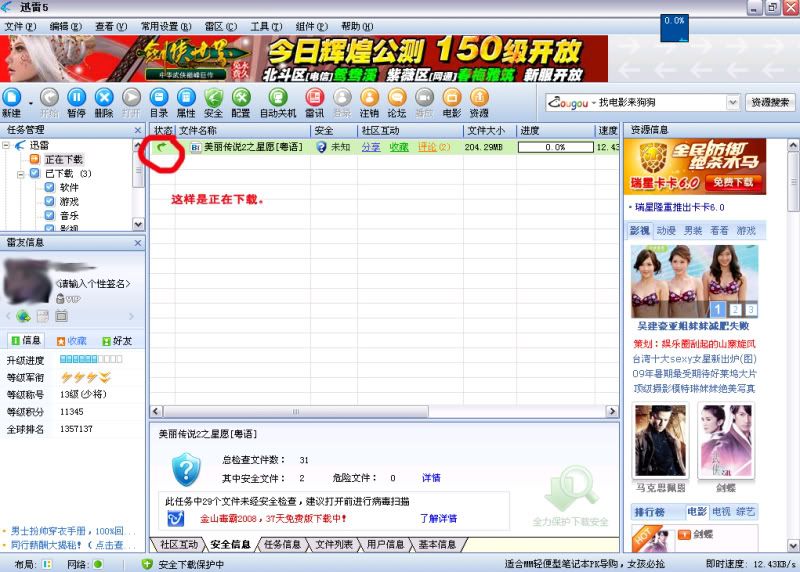Click the green 网络 network status icon
The image size is (800, 572).
(98, 564)
